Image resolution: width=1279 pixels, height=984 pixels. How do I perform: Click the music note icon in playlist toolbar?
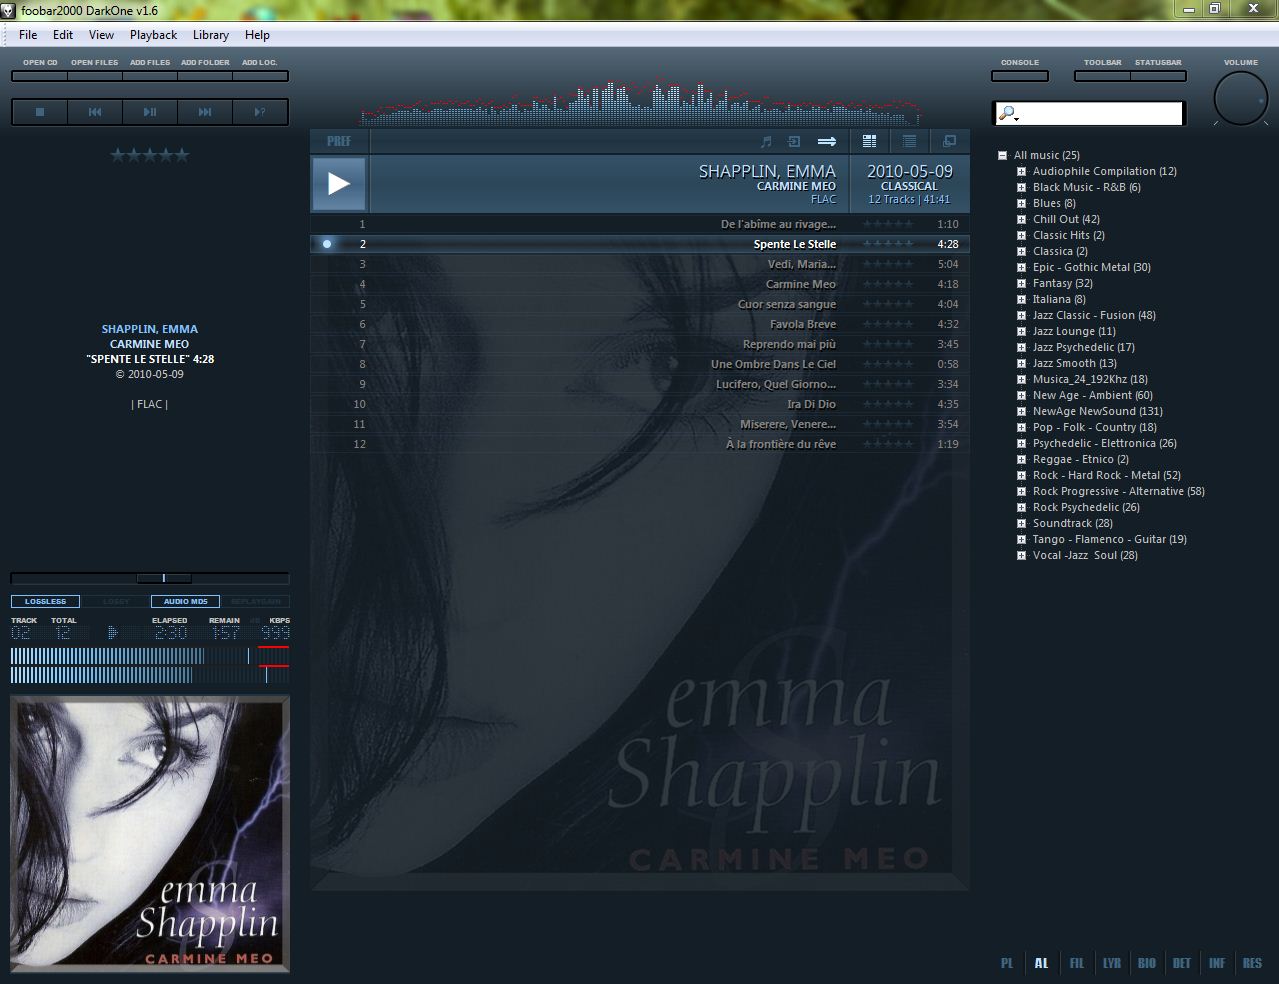pos(767,142)
